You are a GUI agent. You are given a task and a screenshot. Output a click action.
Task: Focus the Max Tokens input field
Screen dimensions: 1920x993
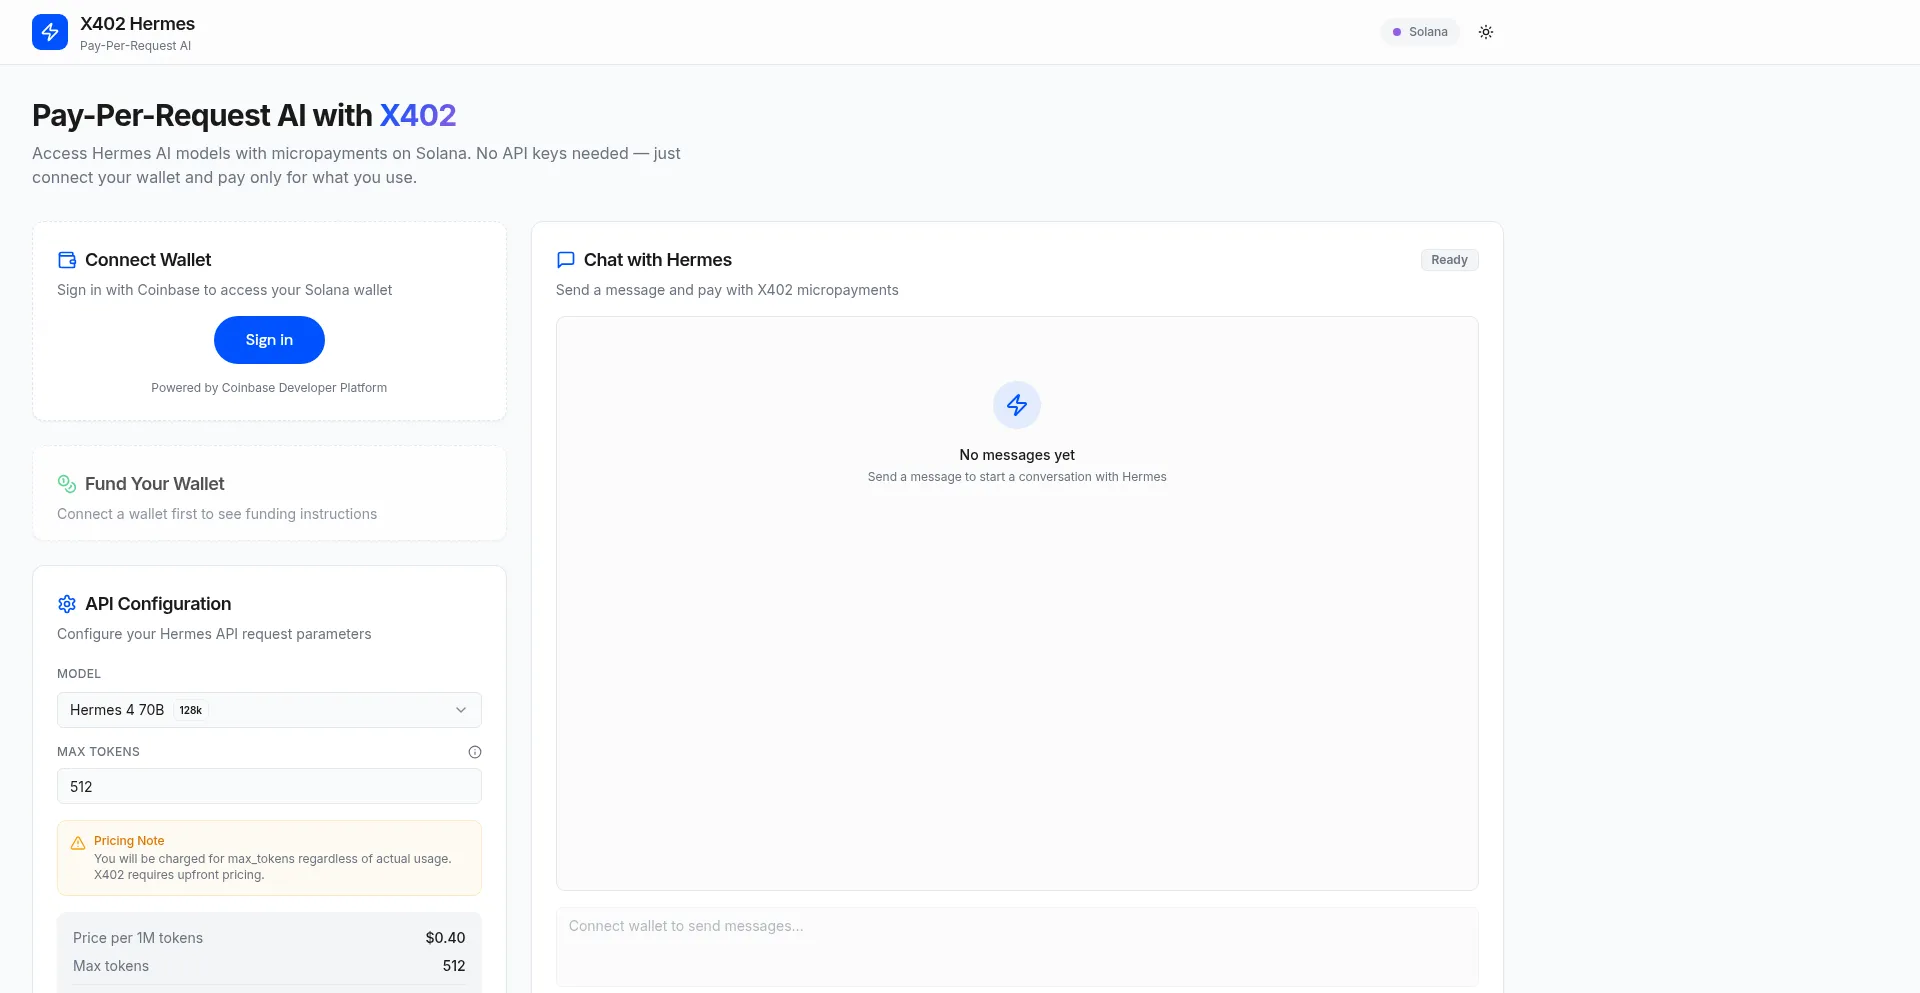pyautogui.click(x=269, y=786)
